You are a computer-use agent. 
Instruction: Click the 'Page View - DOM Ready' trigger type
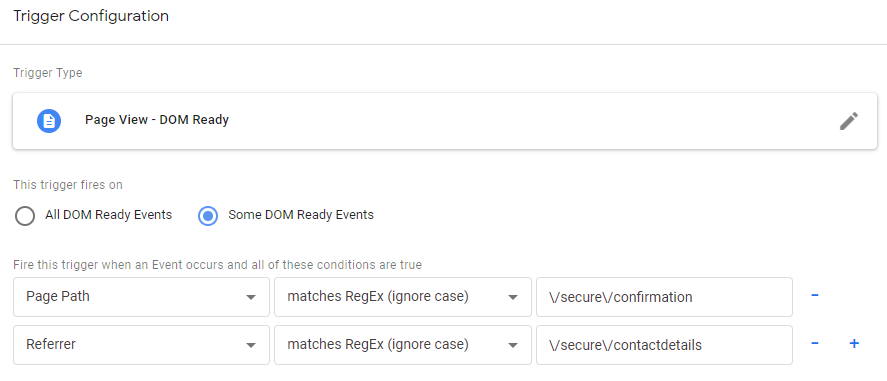tap(157, 120)
